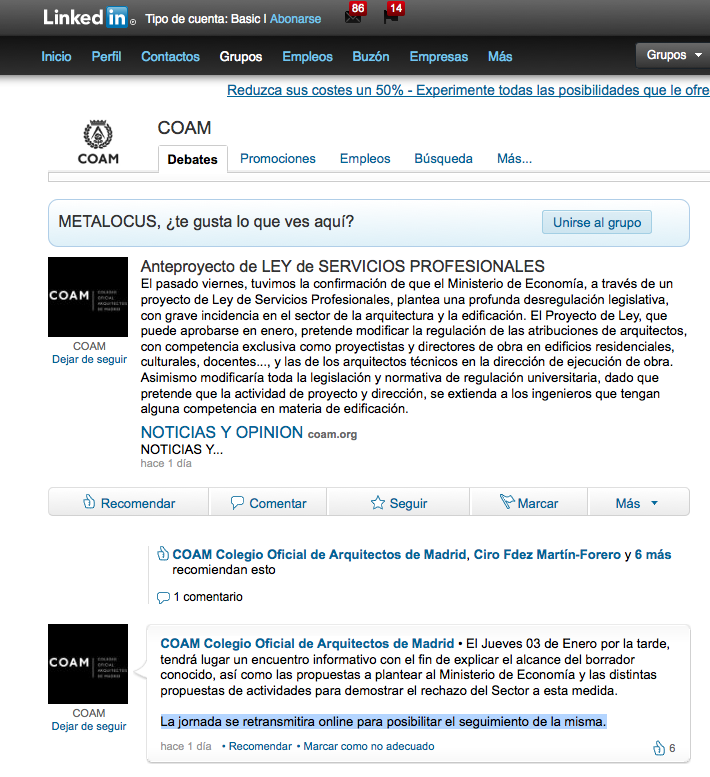
Task: Open Ciro Fdez Martín-Forero's profile link
Action: pyautogui.click(x=547, y=555)
